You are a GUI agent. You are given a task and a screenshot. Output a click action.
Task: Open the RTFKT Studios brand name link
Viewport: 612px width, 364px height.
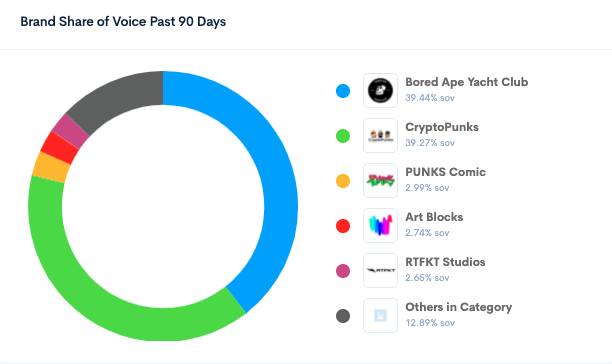445,262
